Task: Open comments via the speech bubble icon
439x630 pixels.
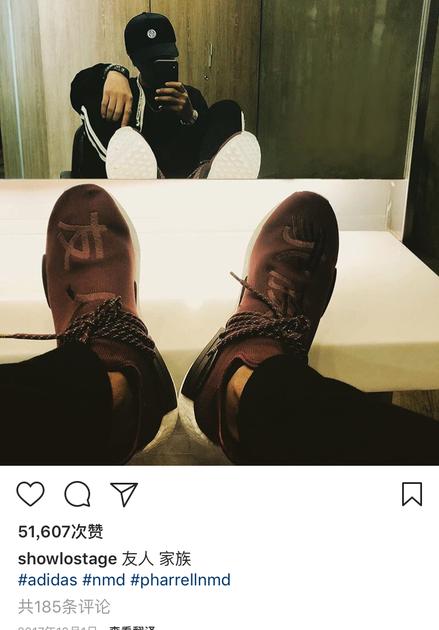Action: (77, 494)
